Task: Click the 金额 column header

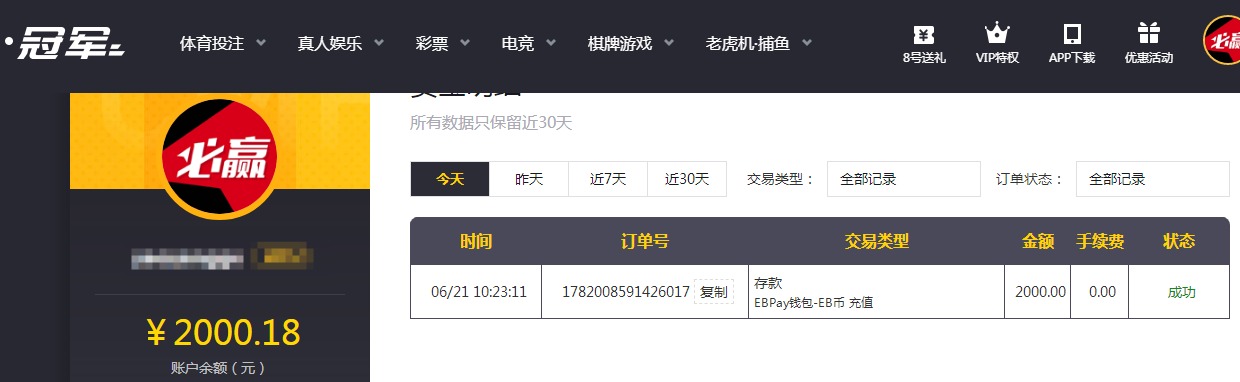Action: tap(1038, 241)
